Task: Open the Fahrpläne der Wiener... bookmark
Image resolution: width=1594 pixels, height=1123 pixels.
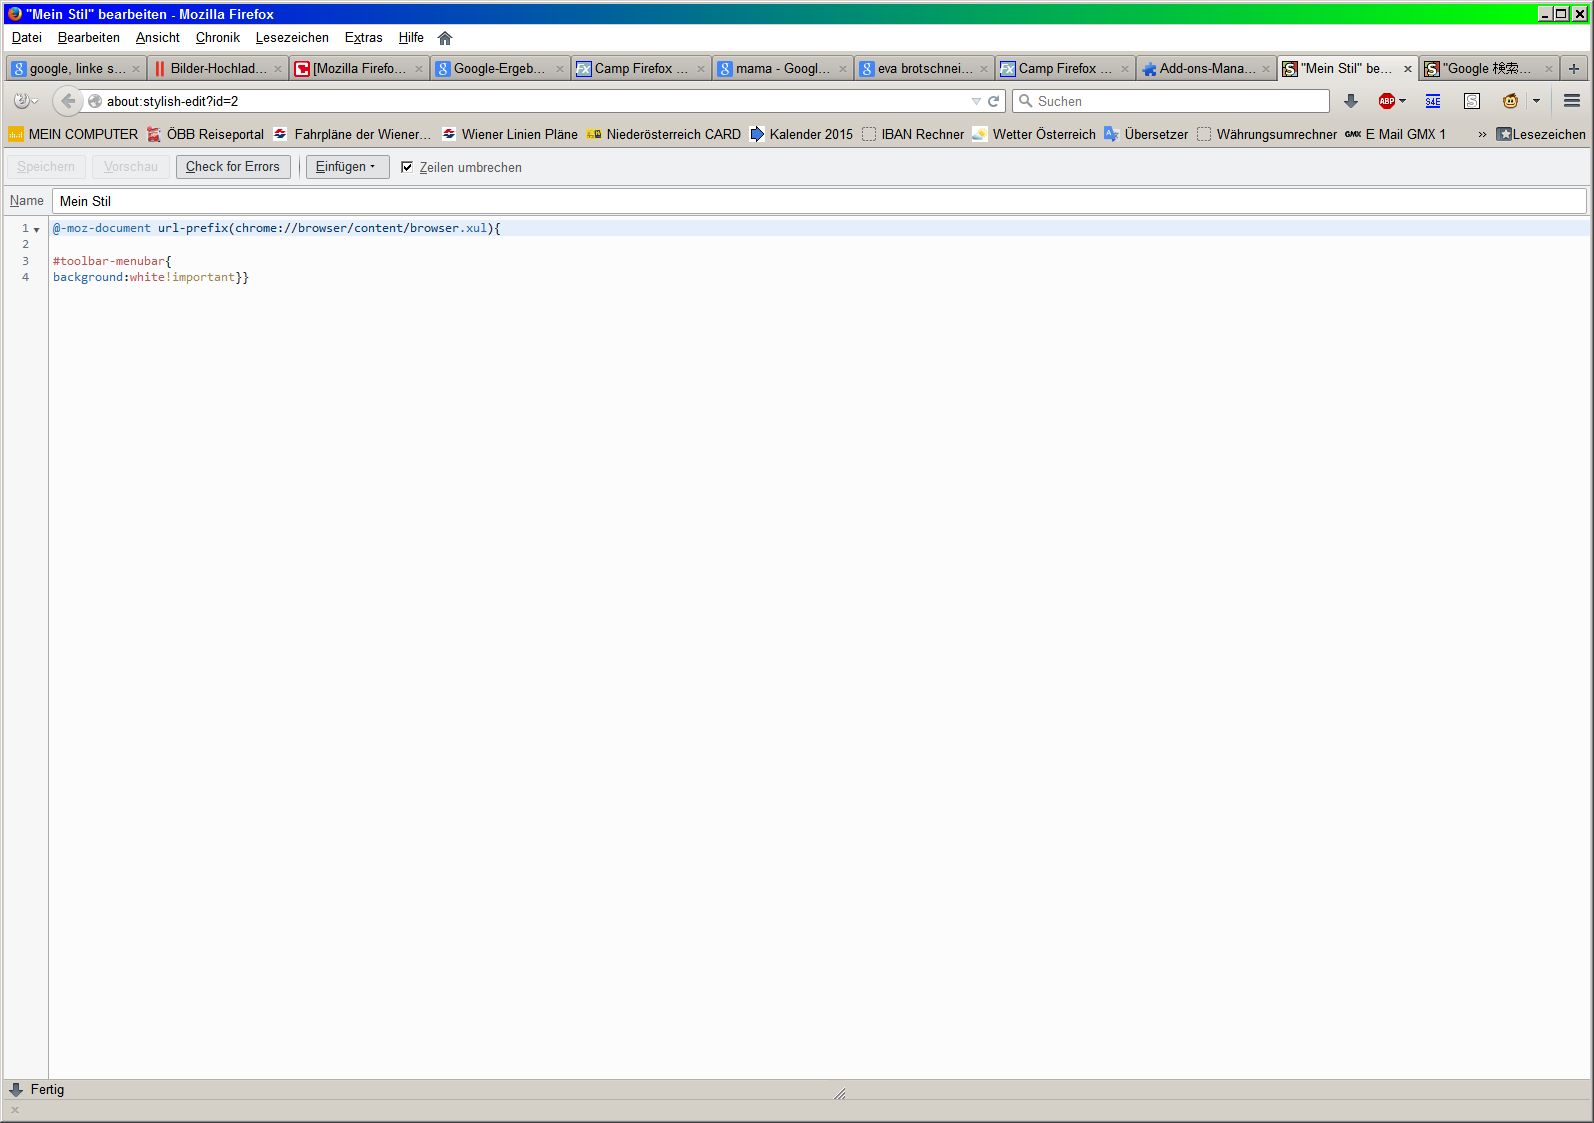Action: tap(352, 134)
